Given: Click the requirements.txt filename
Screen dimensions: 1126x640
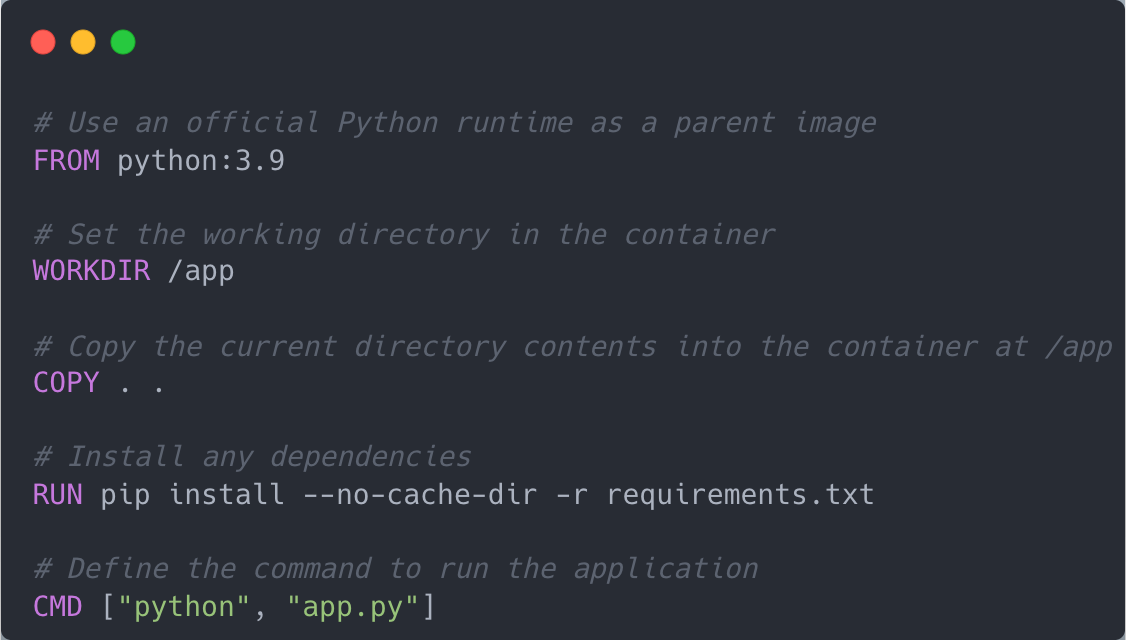Looking at the screenshot, I should point(740,494).
